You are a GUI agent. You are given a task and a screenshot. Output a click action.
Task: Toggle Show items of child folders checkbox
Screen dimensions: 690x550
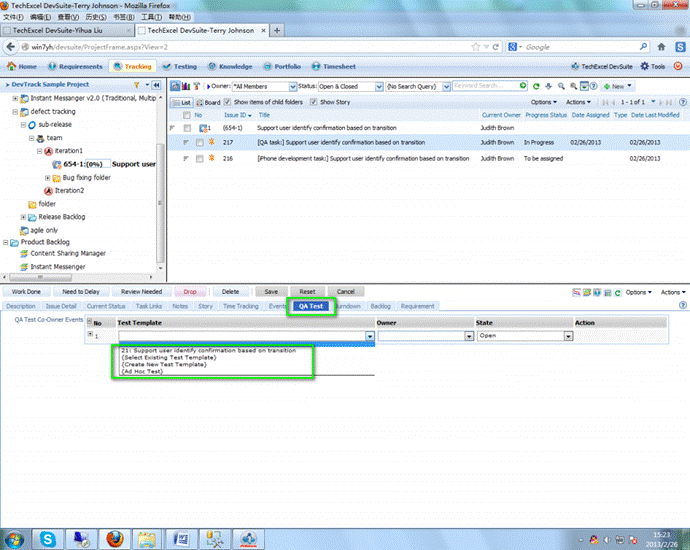pyautogui.click(x=227, y=102)
